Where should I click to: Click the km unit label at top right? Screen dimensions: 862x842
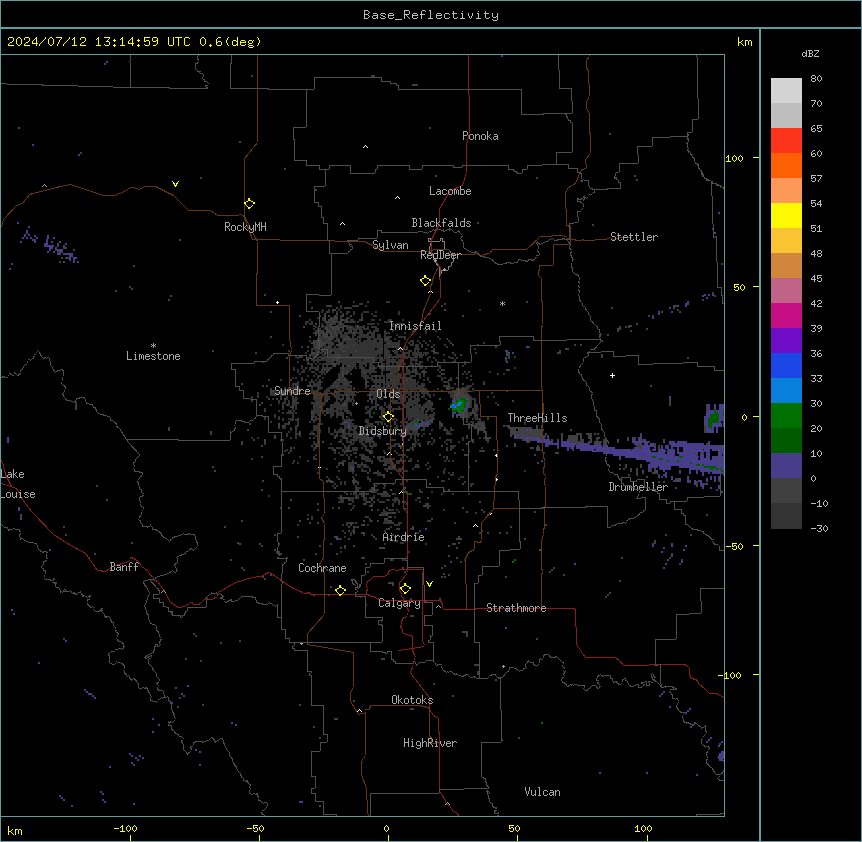[745, 42]
